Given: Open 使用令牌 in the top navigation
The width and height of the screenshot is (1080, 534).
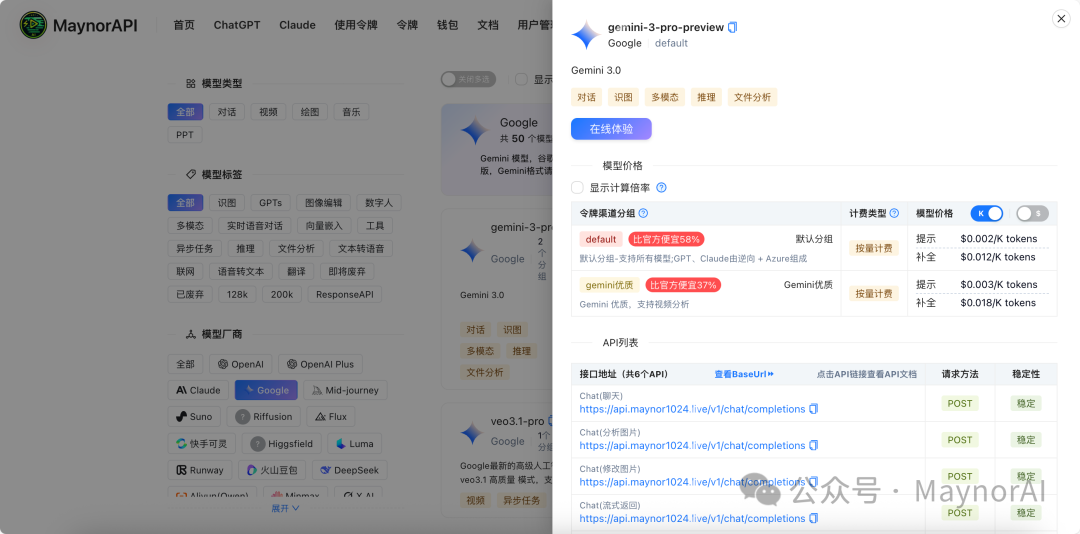Looking at the screenshot, I should click(356, 25).
